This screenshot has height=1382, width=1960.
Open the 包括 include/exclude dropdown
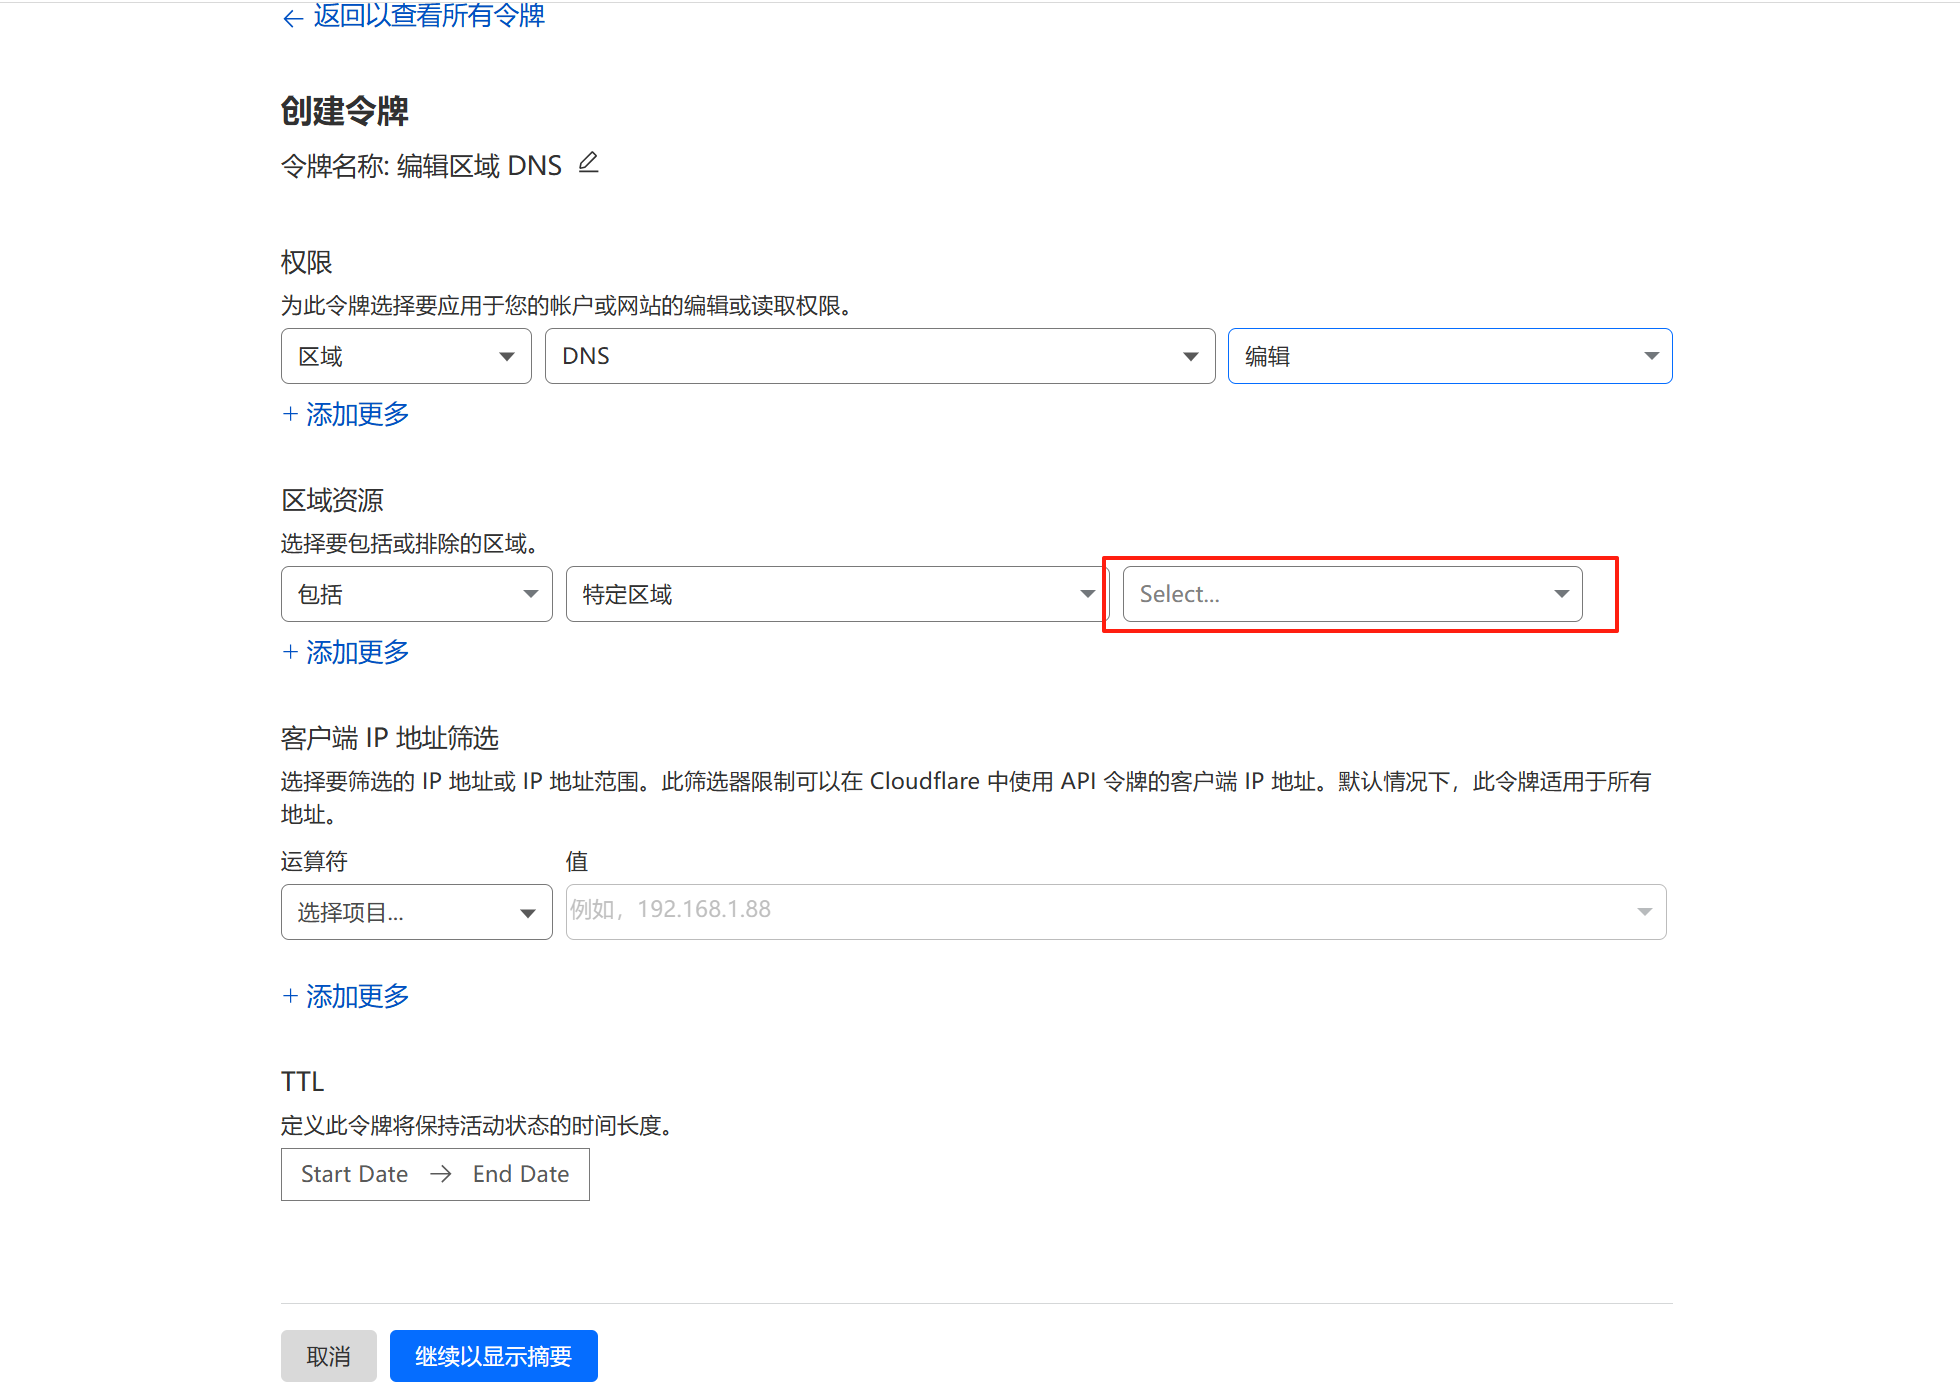click(x=417, y=594)
